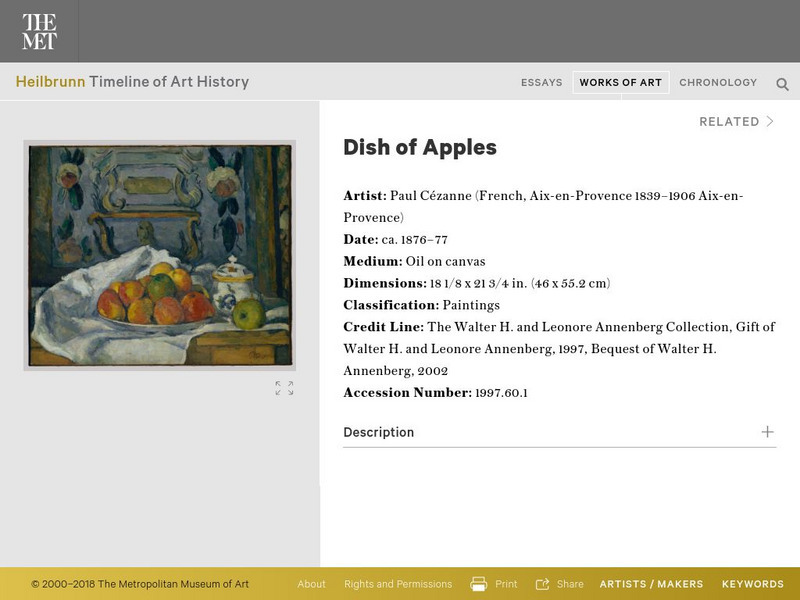The height and width of the screenshot is (600, 800).
Task: Click the printer icon
Action: (479, 584)
